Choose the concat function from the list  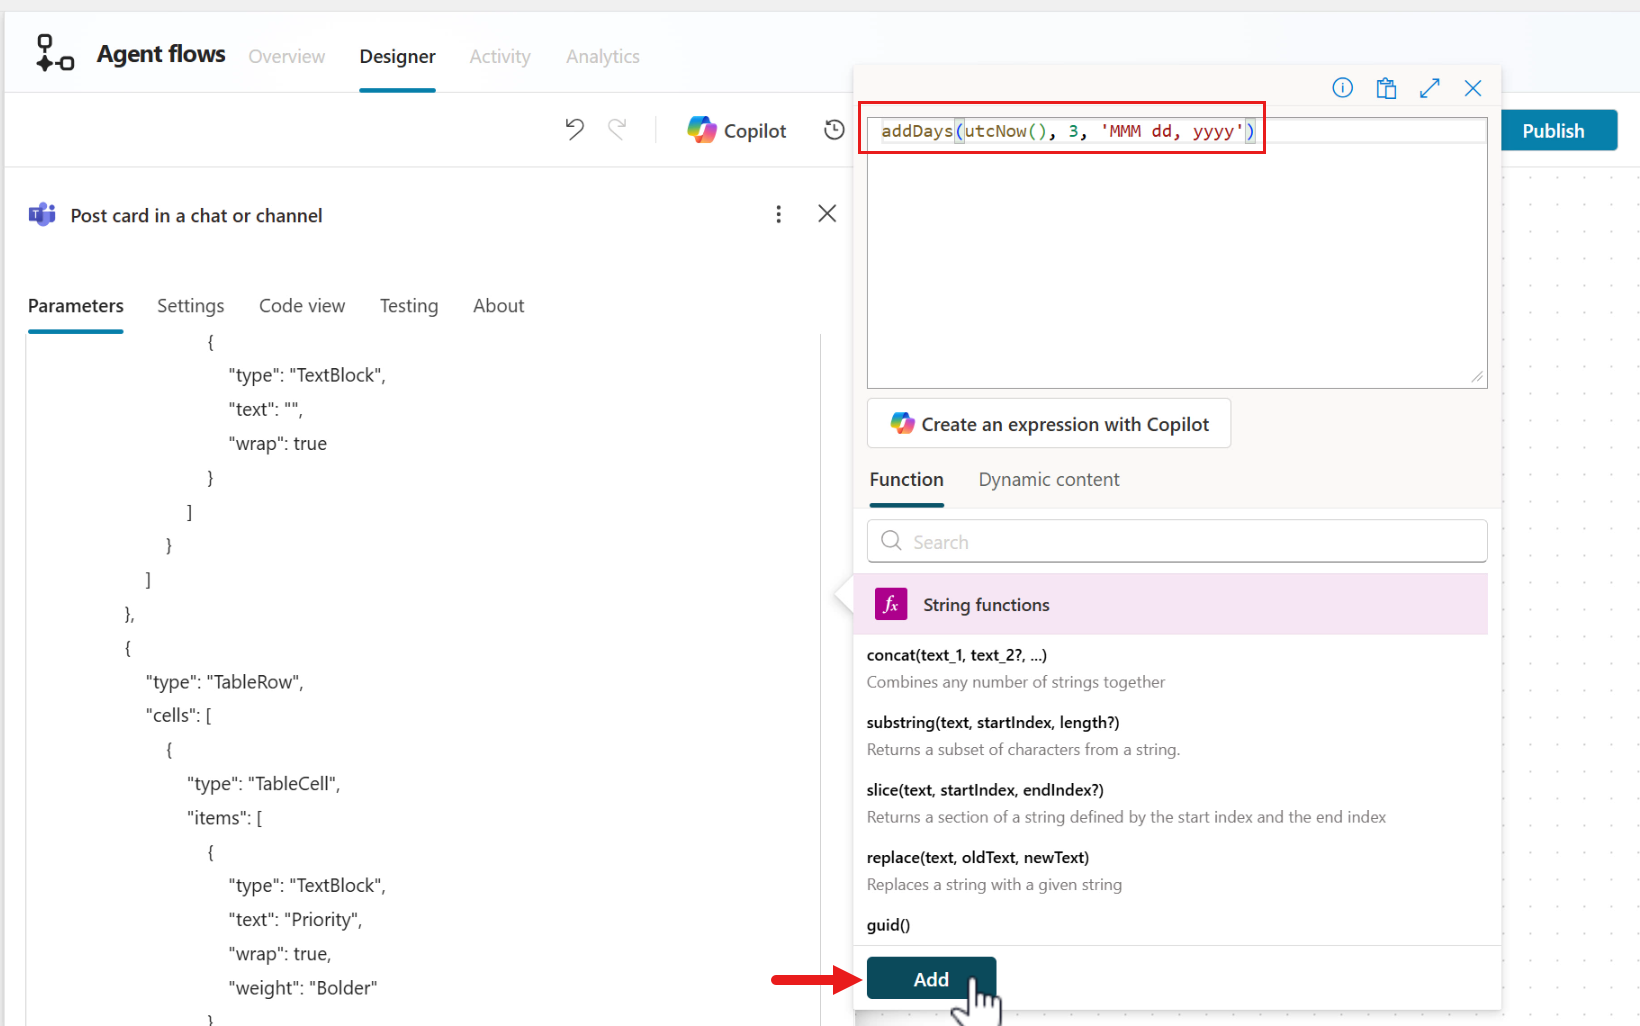pos(956,656)
